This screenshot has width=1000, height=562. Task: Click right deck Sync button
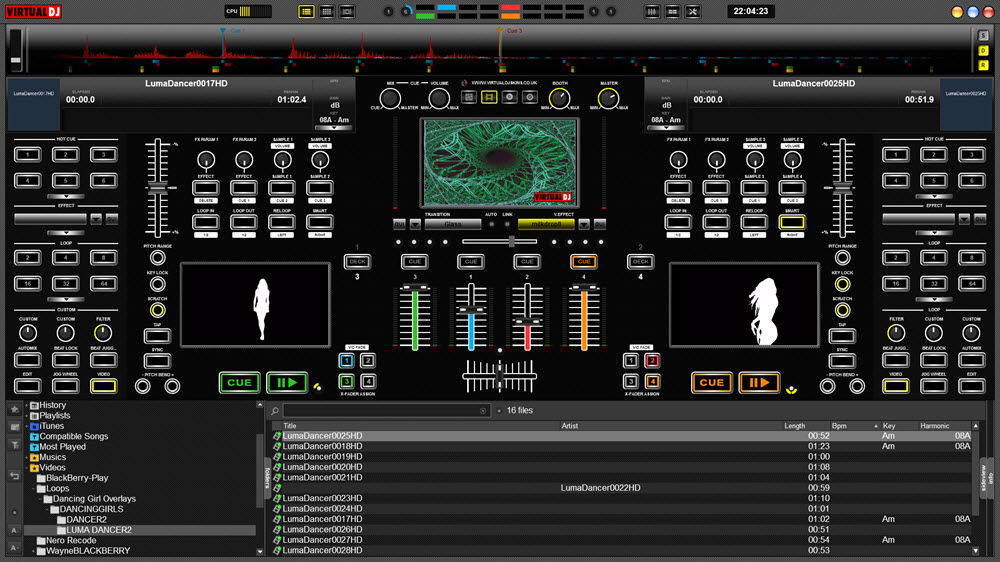(842, 360)
